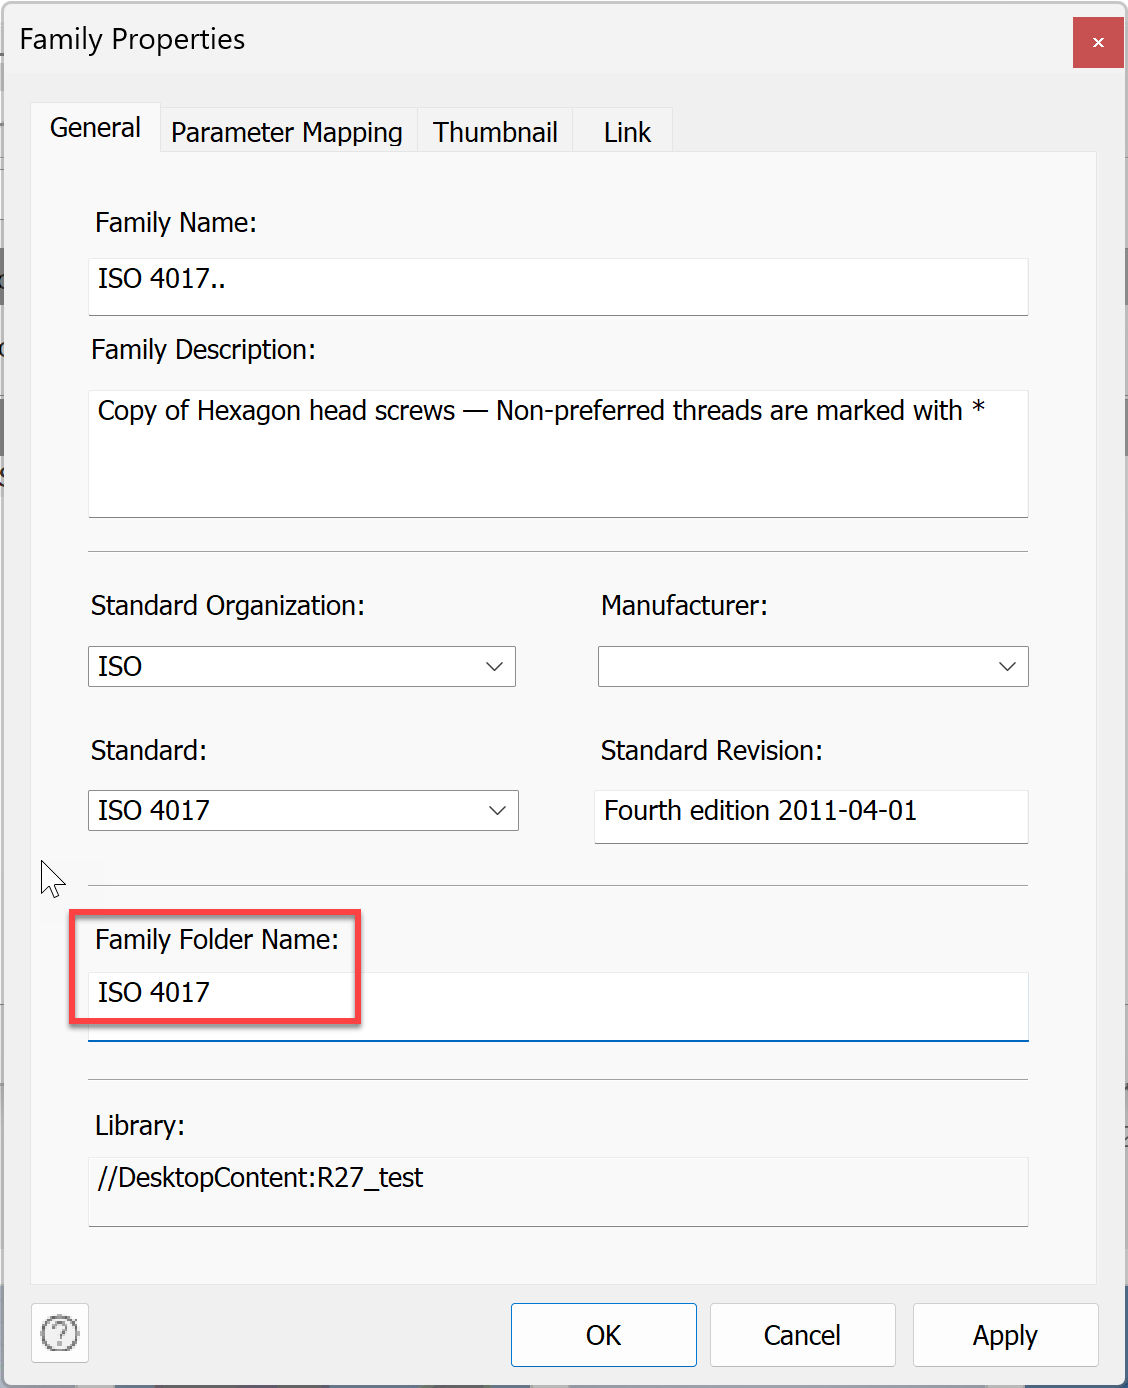Click the Manufacturer dropdown chevron
Viewport: 1128px width, 1388px height.
[x=1006, y=666]
